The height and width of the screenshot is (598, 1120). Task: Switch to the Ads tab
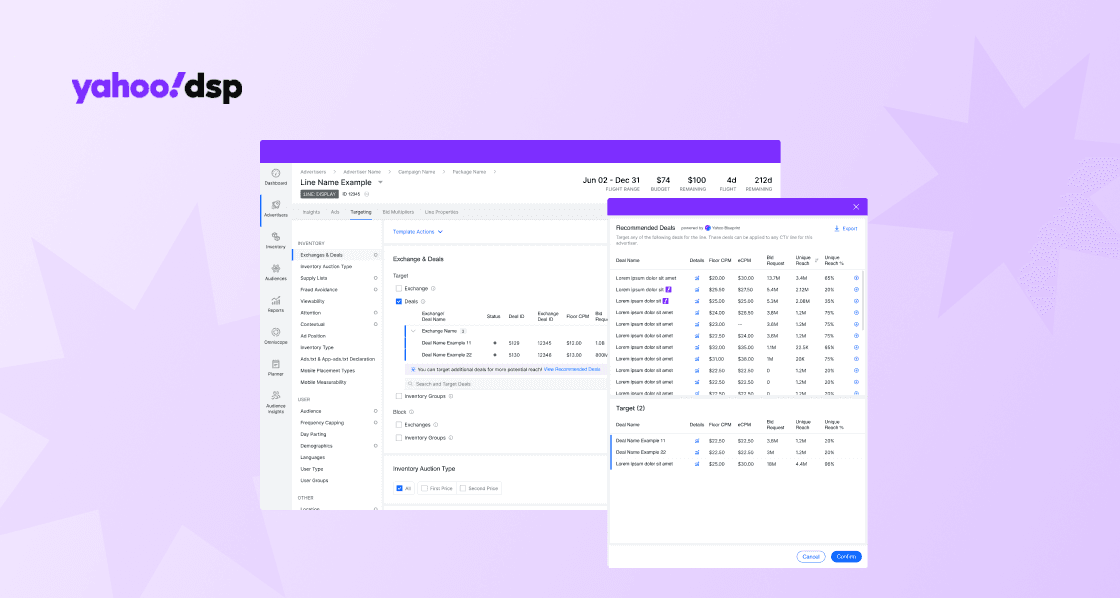point(335,212)
